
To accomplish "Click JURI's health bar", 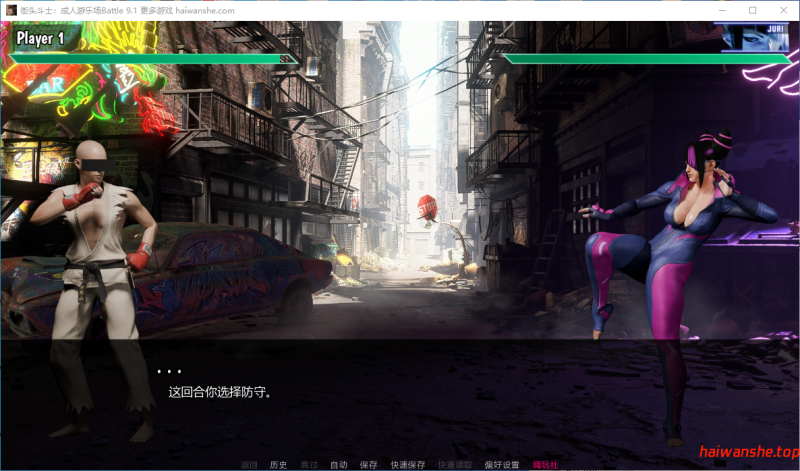I will (x=647, y=59).
